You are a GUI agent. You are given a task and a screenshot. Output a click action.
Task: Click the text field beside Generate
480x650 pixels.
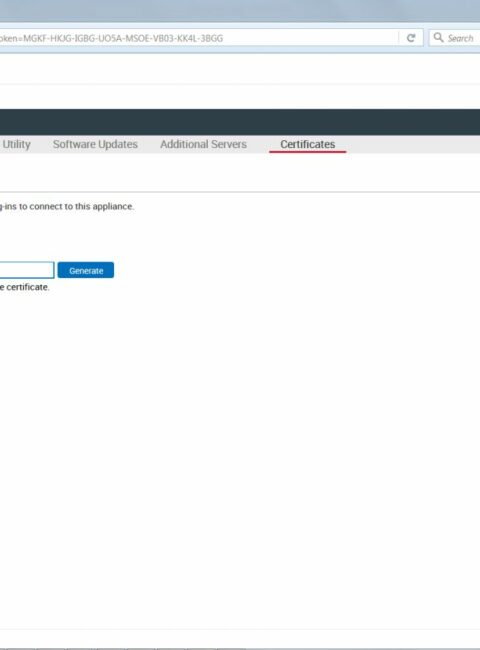pyautogui.click(x=27, y=270)
